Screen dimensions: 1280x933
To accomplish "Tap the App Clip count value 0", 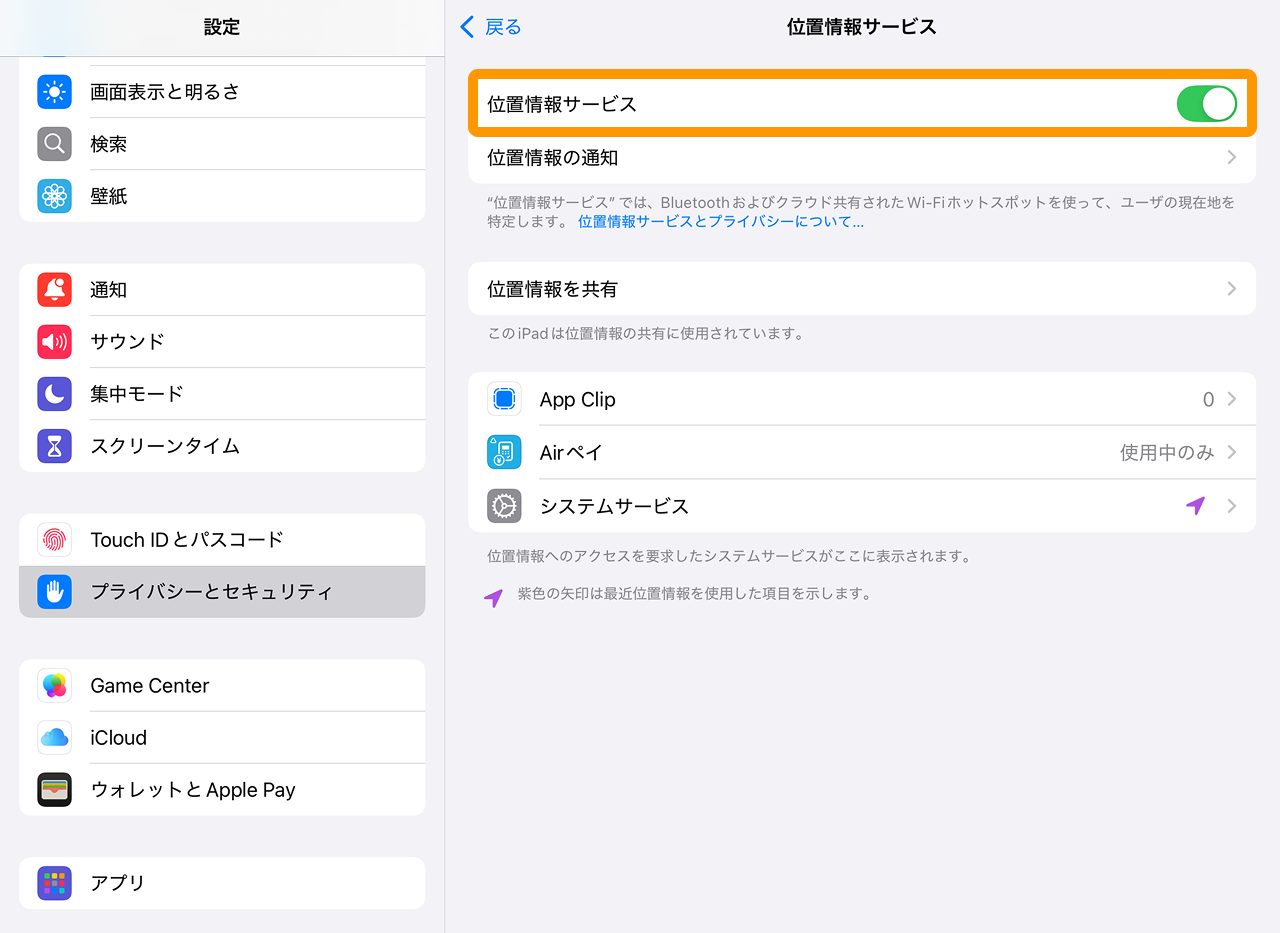I will [x=1208, y=400].
